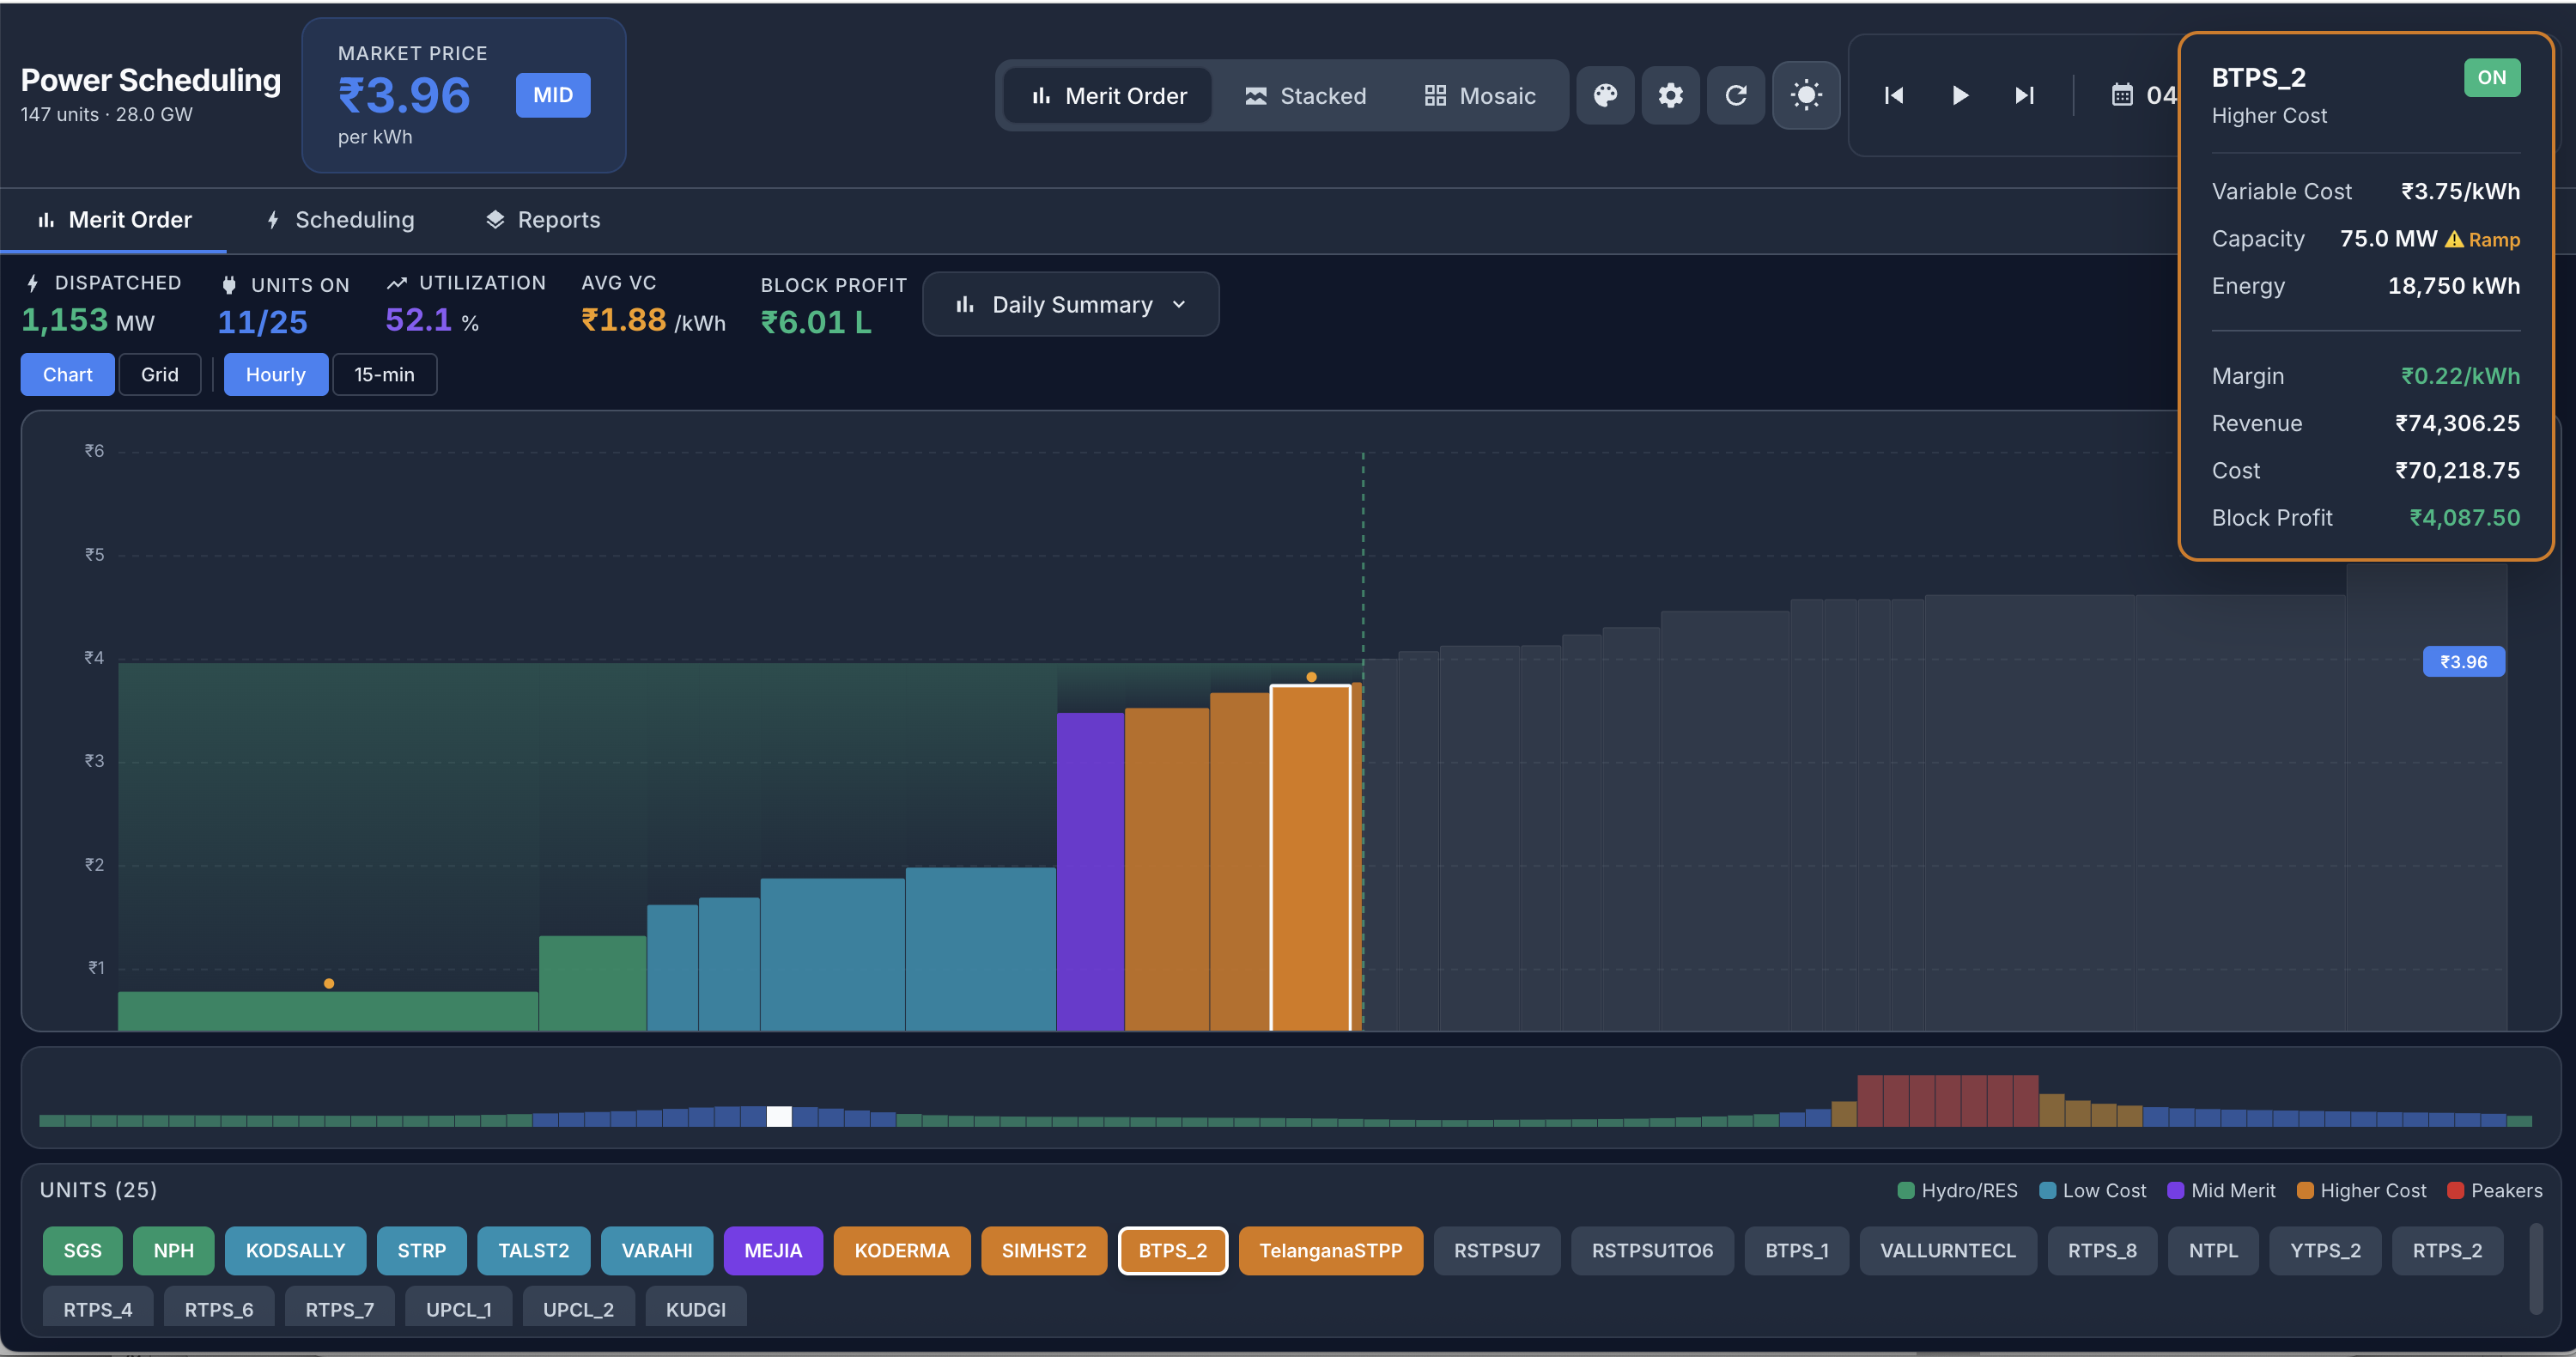Toggle the Hourly view mode
Viewport: 2576px width, 1357px height.
click(275, 374)
